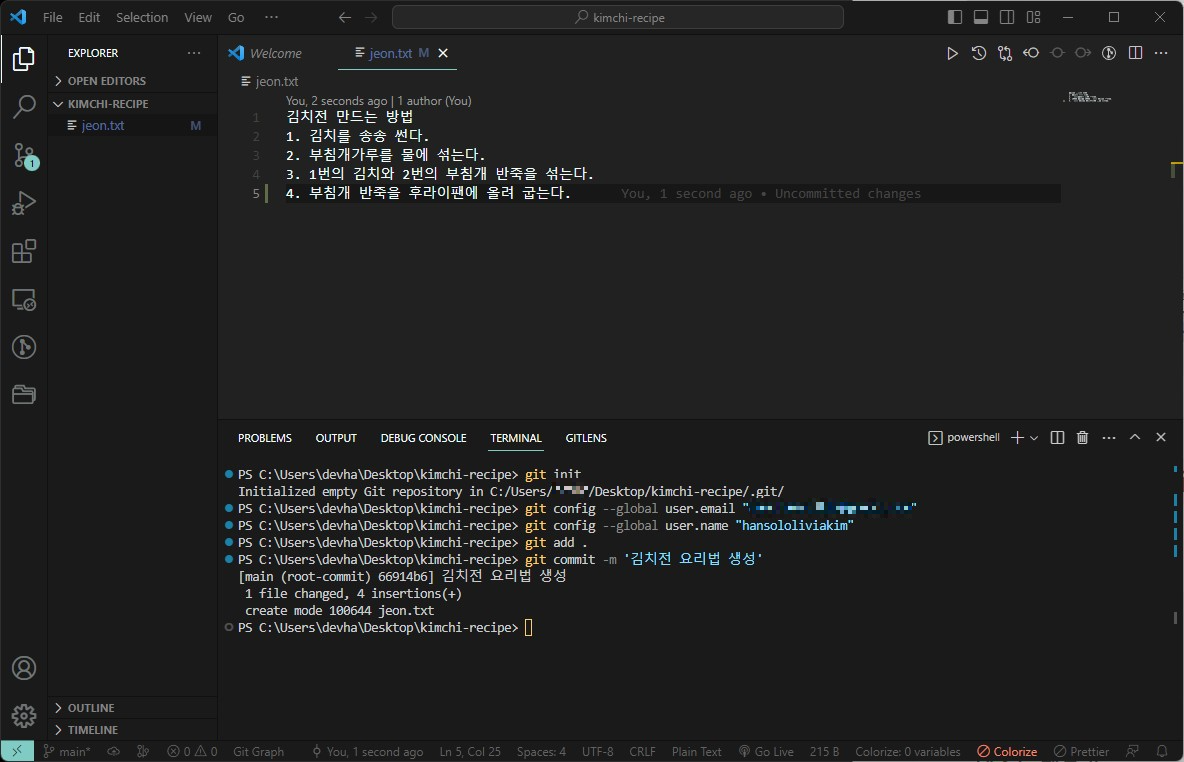Open the Run and Debug view
Viewport: 1184px width, 762px height.
23,203
